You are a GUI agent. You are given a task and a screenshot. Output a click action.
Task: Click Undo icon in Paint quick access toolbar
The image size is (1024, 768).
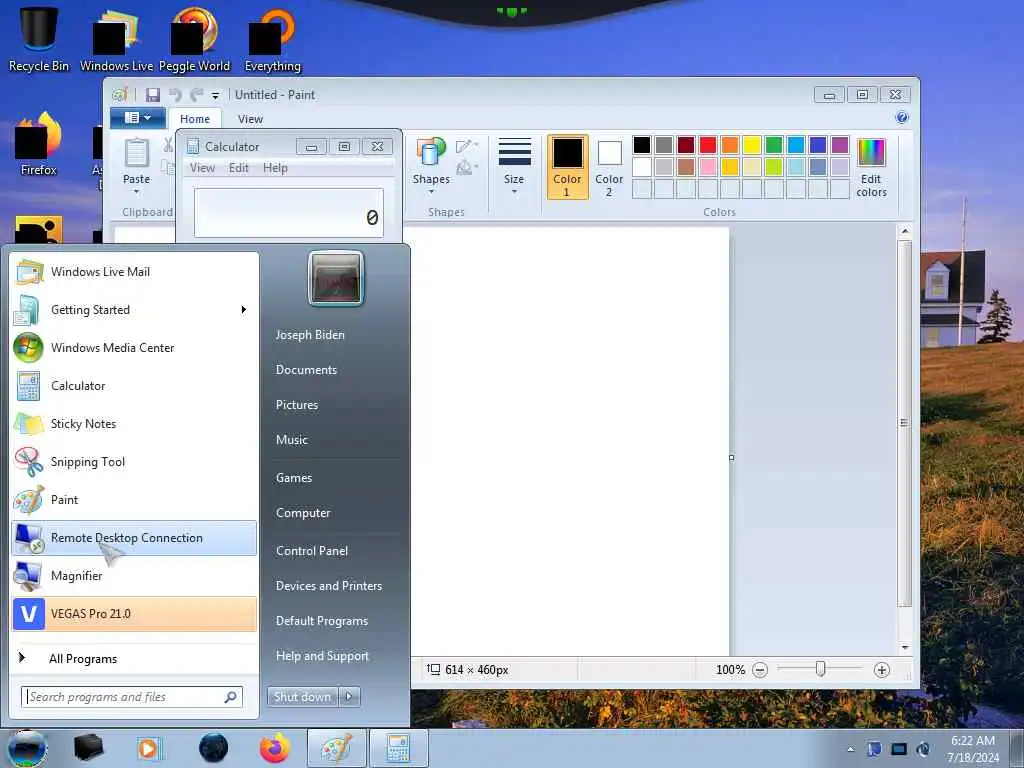coord(175,95)
